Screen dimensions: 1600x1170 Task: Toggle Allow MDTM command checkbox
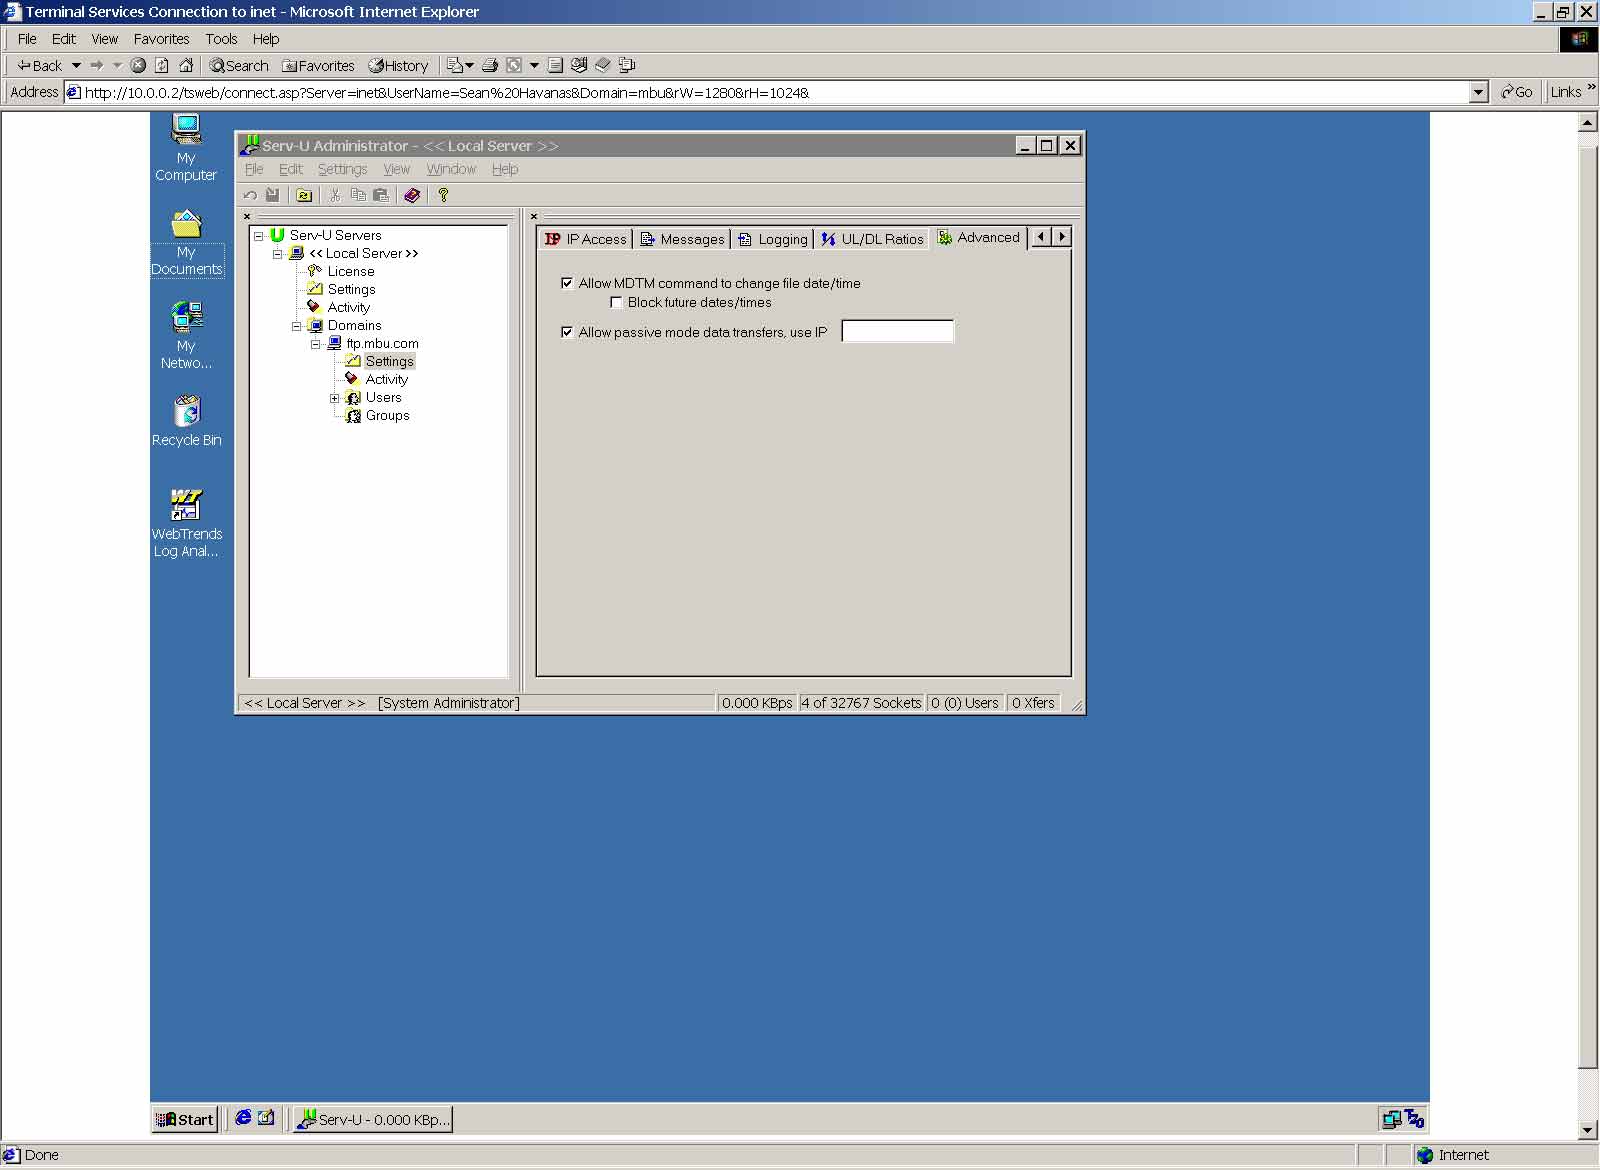click(567, 283)
